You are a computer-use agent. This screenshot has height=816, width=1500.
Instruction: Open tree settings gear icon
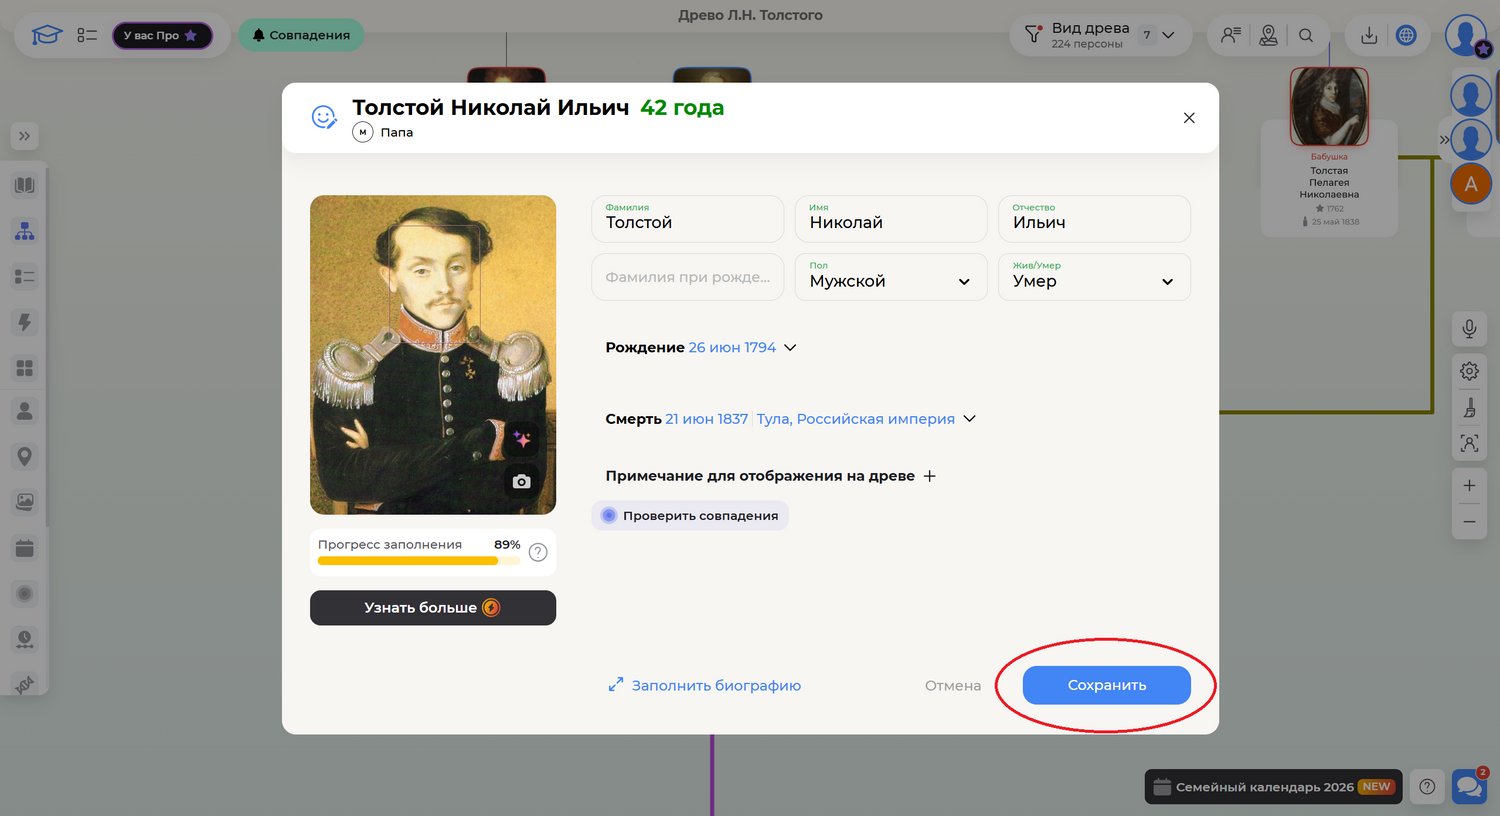[x=1469, y=371]
